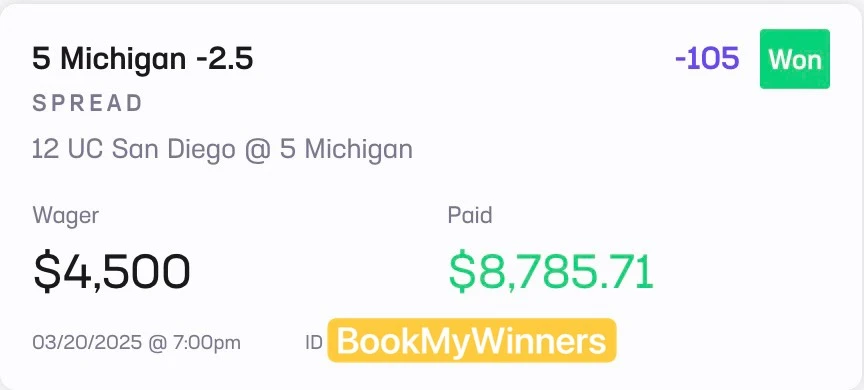The image size is (864, 390).
Task: Select the -105 odds value
Action: click(x=707, y=59)
